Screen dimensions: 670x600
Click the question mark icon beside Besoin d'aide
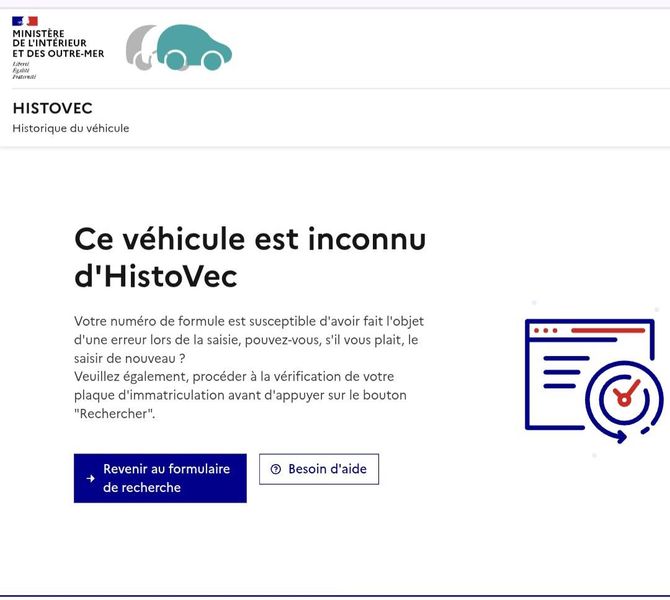tap(276, 469)
